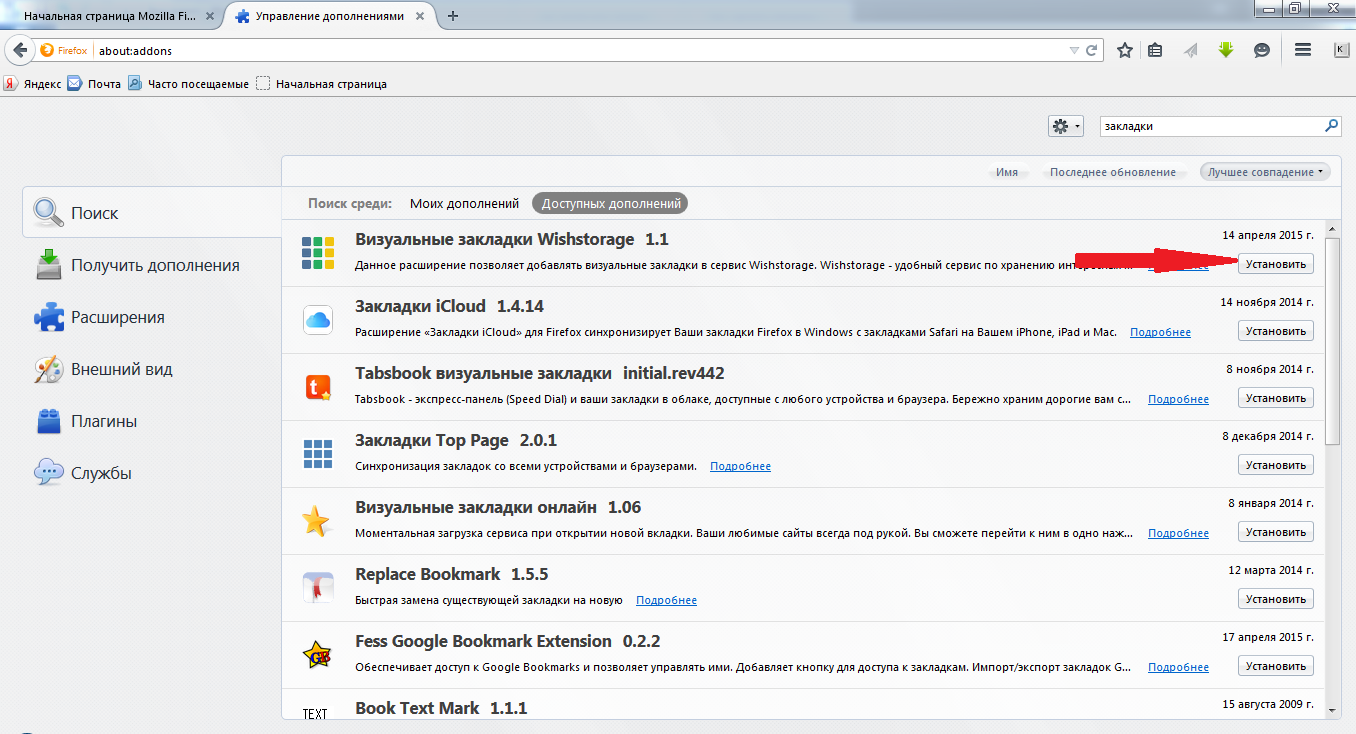Open the Firefox hamburger menu

(1302, 50)
